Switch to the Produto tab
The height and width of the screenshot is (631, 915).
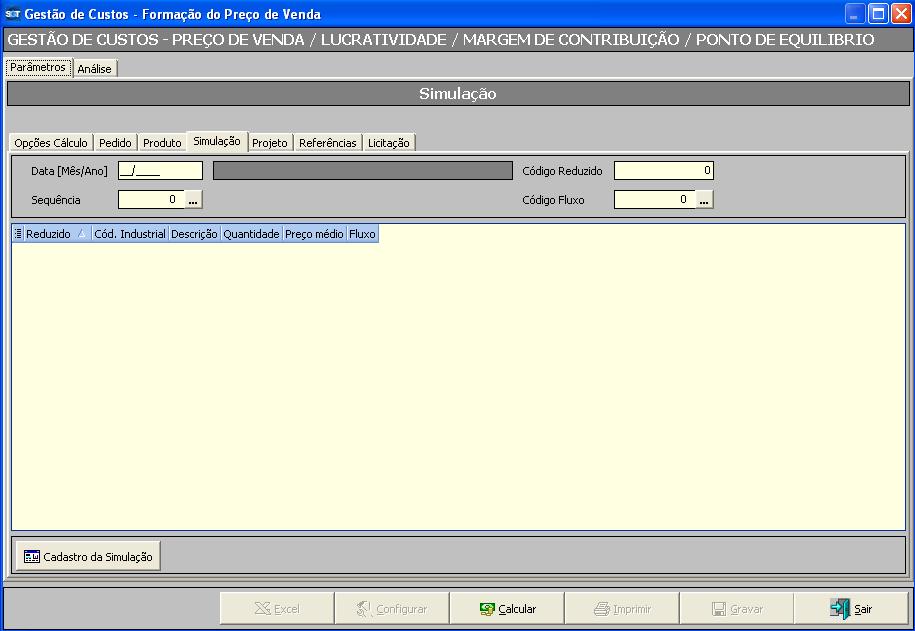162,143
